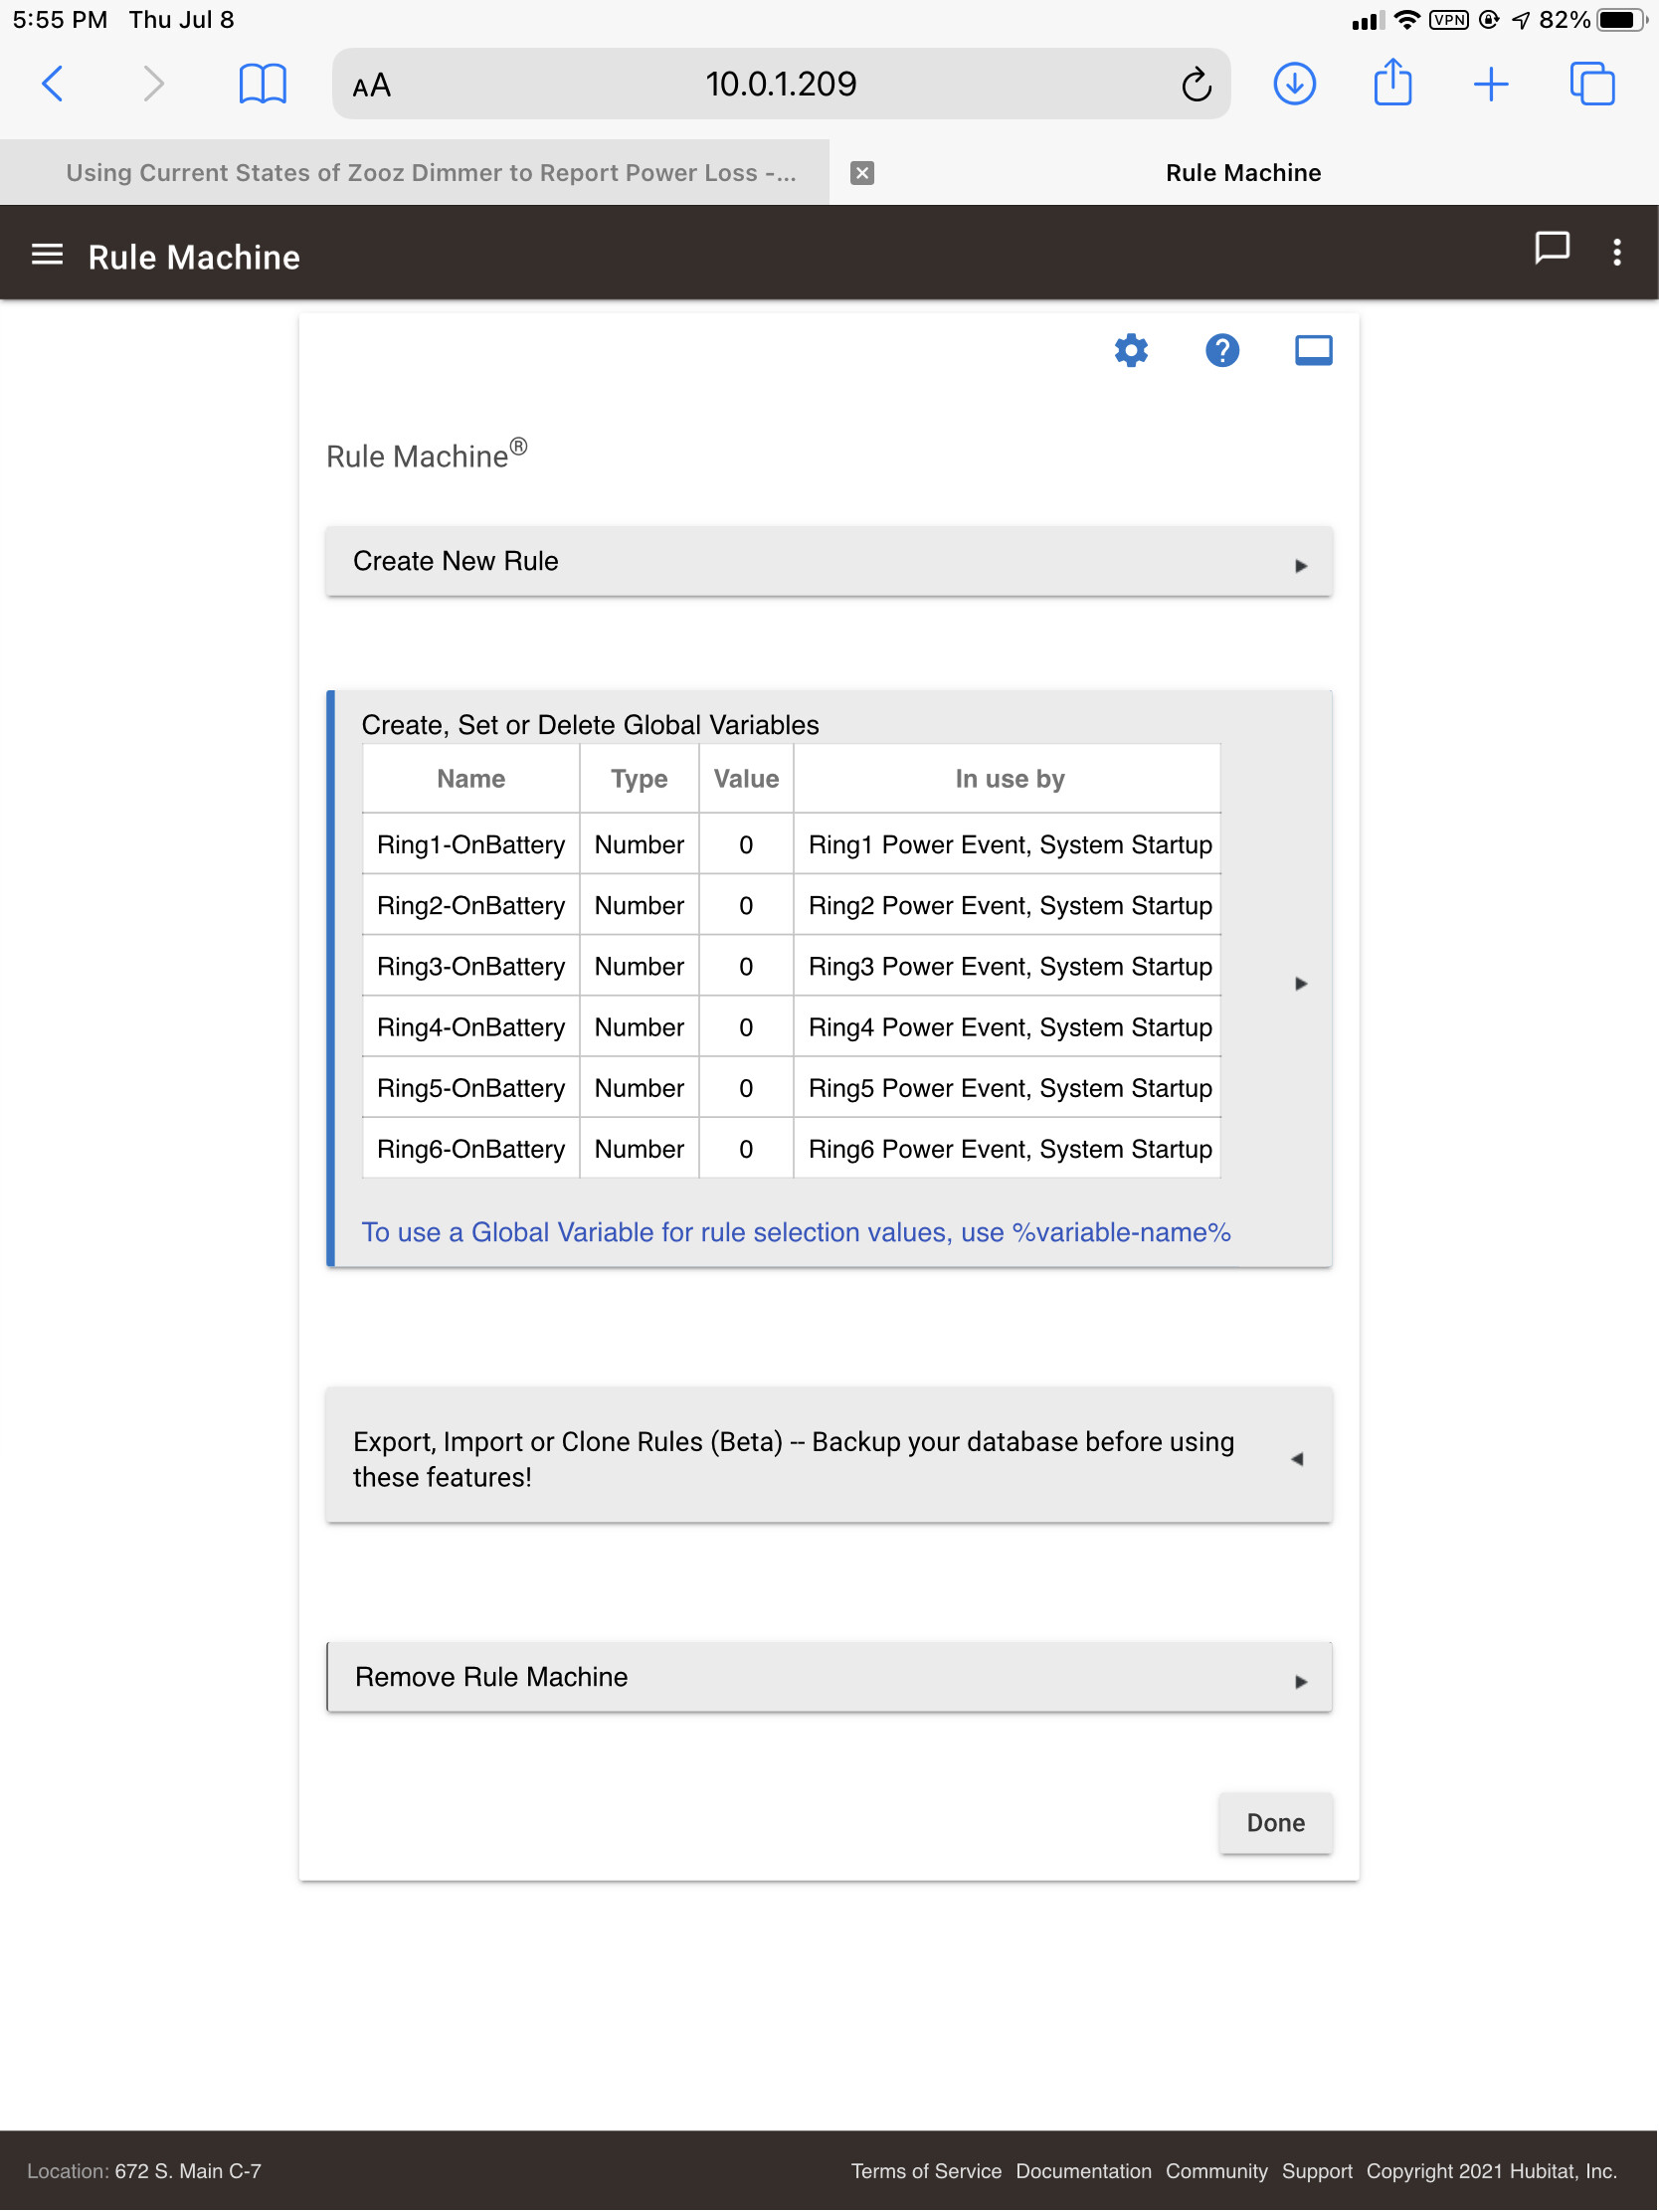Close the tab using the x button

(x=862, y=173)
